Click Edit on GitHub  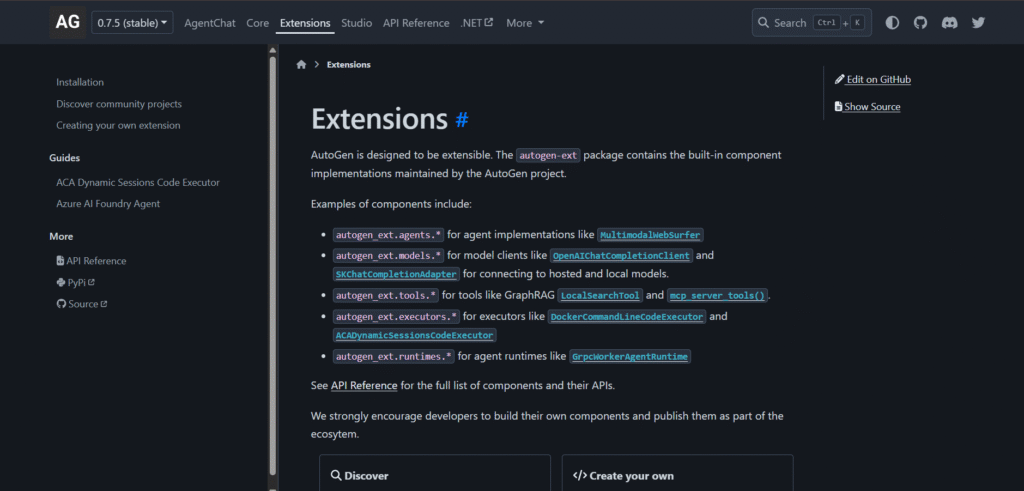[872, 80]
